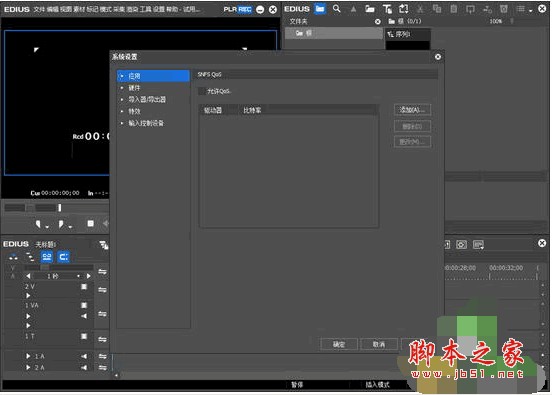Click the copy icon in bin toolbar
Image resolution: width=552 pixels, height=395 pixels.
437,9
